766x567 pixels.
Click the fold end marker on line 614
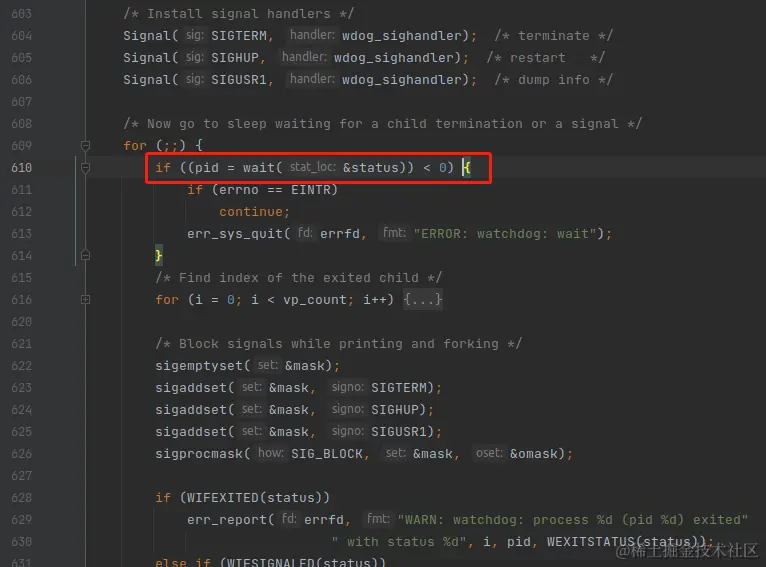pyautogui.click(x=85, y=255)
